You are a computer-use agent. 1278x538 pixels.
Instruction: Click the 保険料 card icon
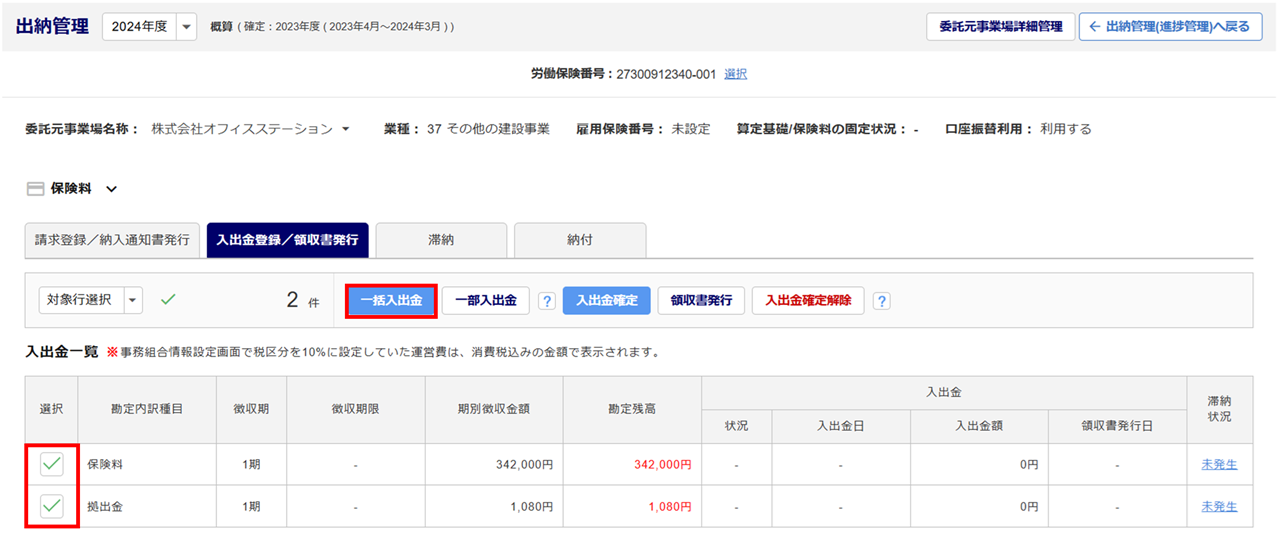tap(34, 189)
